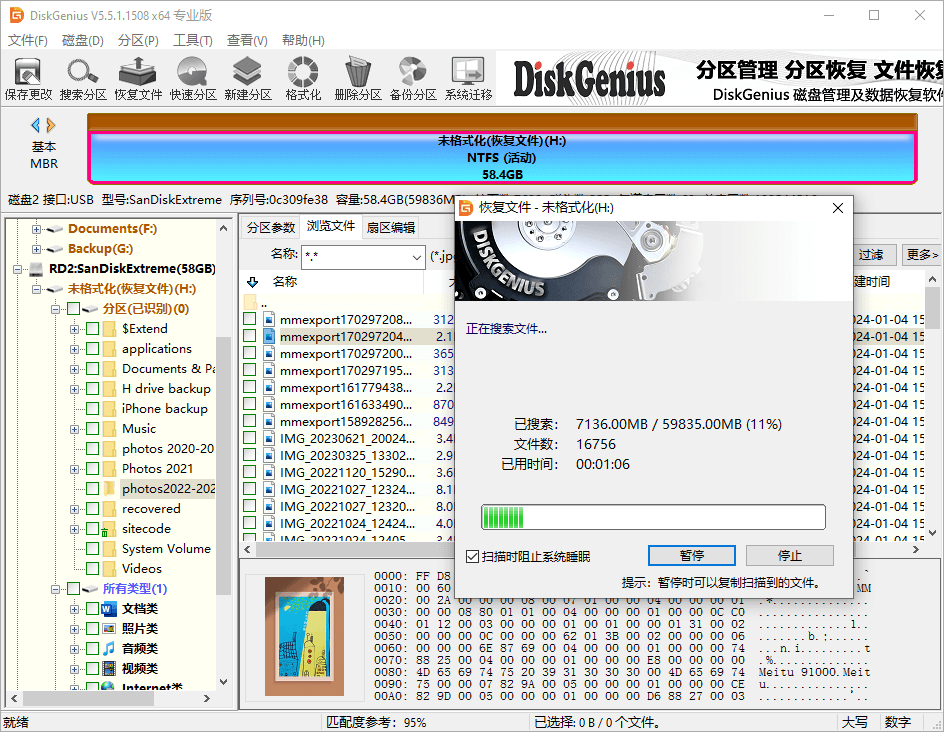Image resolution: width=944 pixels, height=732 pixels.
Task: Select the New Partition (新建分区) icon
Action: 247,78
